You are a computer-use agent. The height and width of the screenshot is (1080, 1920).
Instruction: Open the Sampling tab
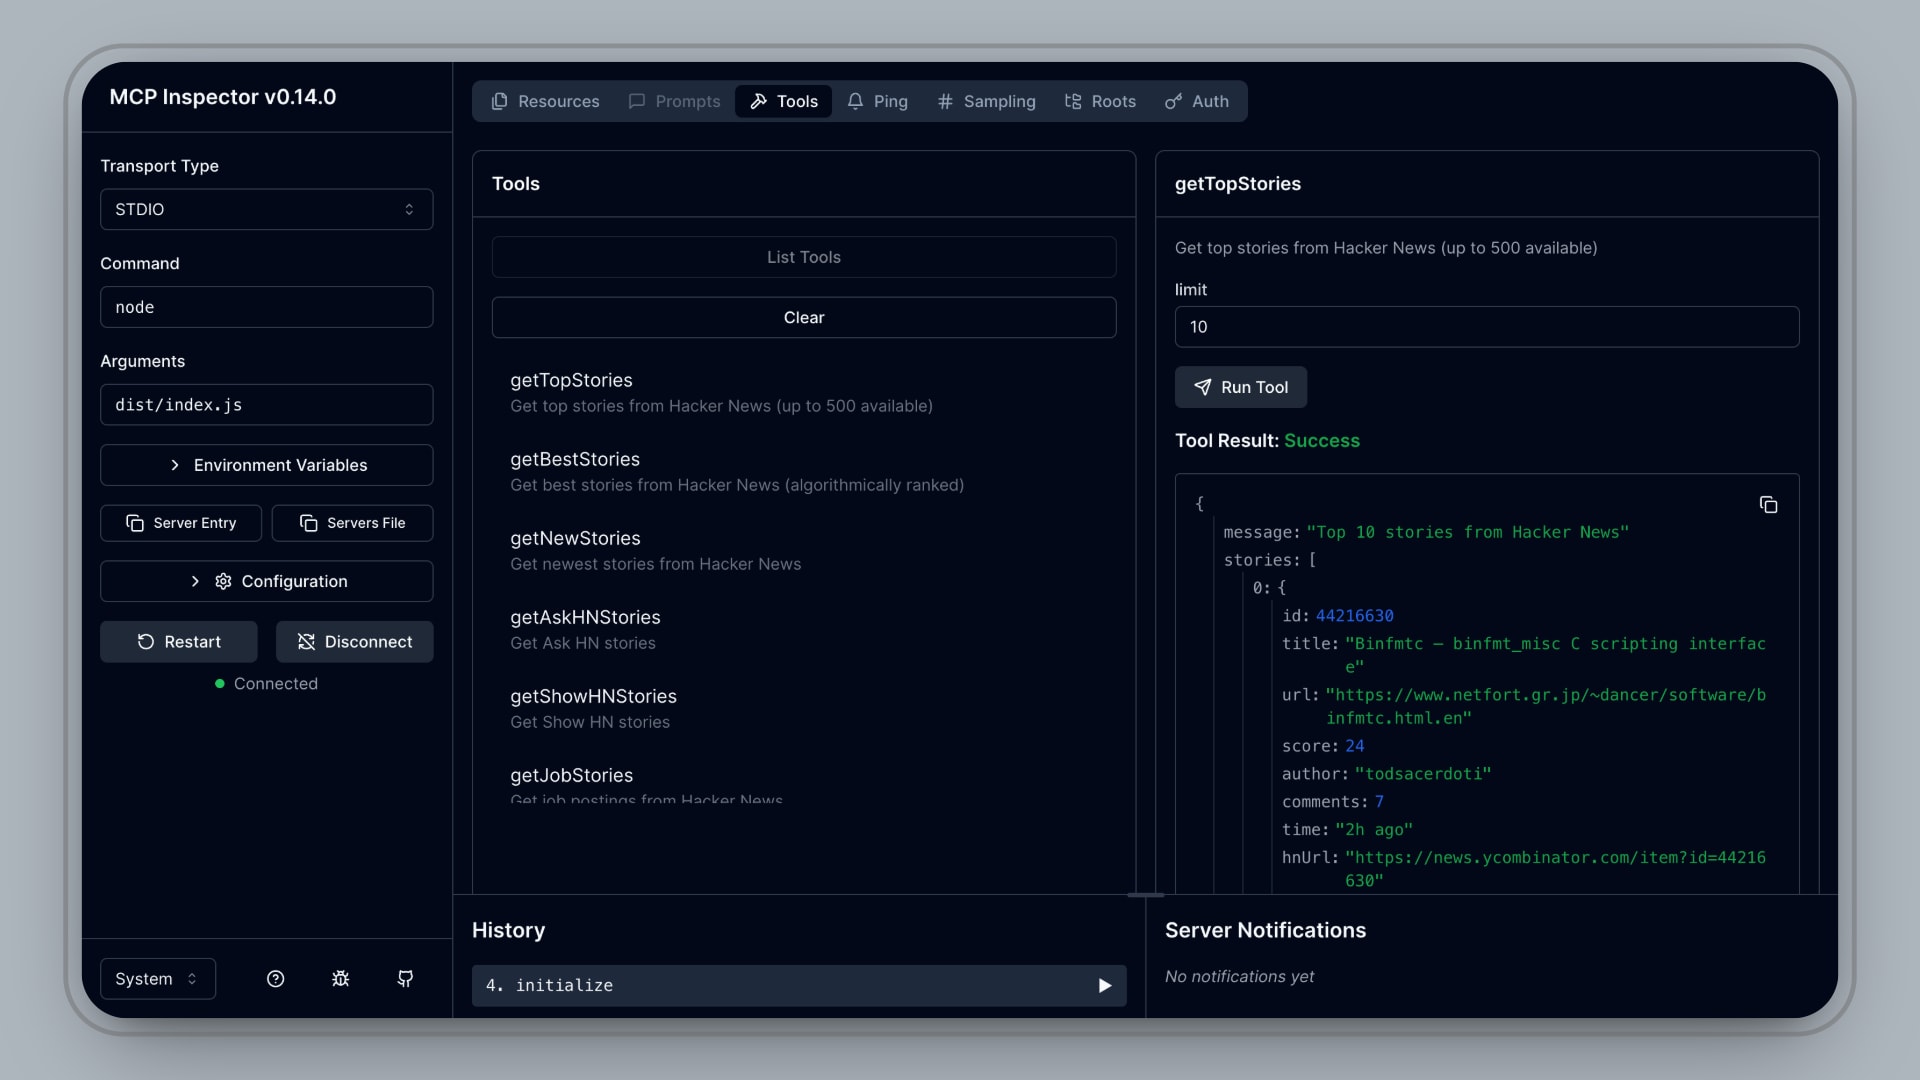click(x=986, y=101)
